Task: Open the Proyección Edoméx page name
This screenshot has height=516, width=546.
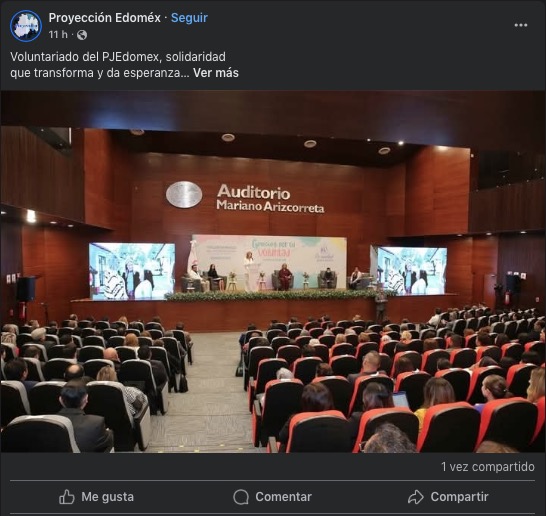Action: pyautogui.click(x=104, y=18)
